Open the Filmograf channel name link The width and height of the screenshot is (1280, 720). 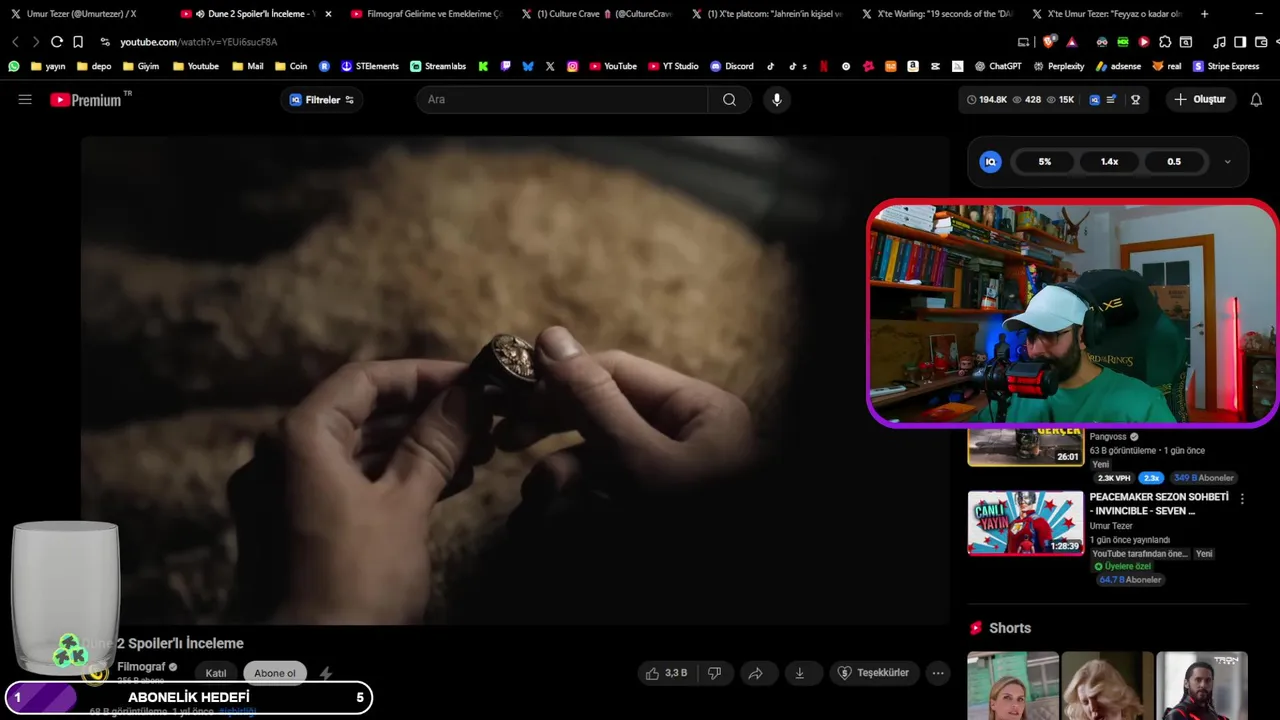[x=141, y=667]
